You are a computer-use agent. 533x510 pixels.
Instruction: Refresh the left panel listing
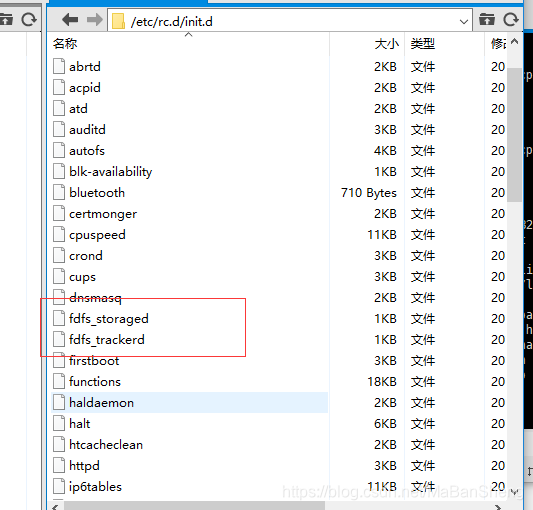(29, 20)
